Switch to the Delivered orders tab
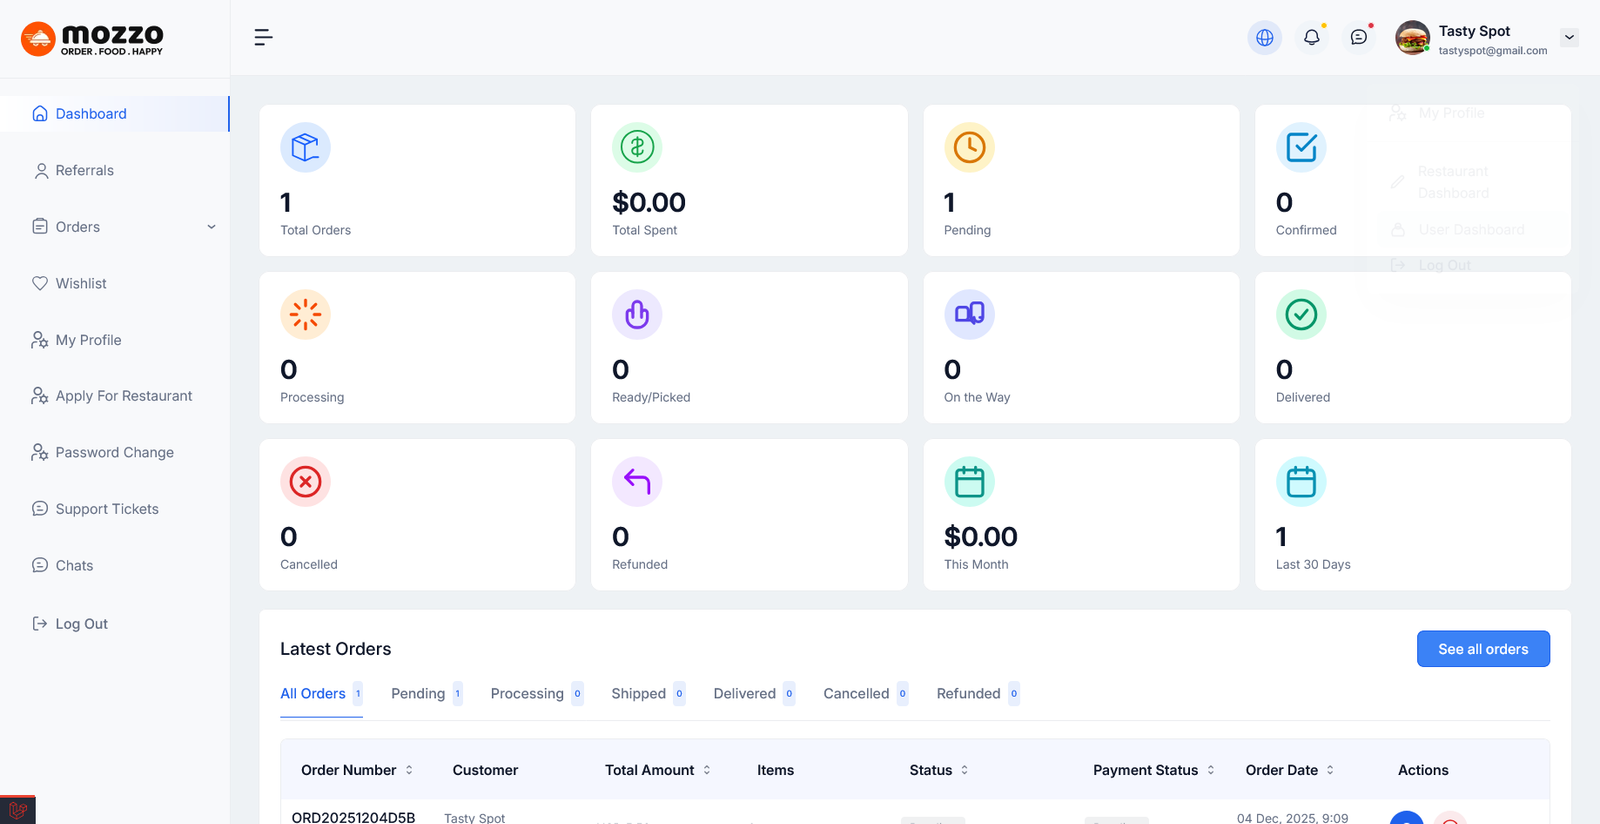The height and width of the screenshot is (824, 1600). (745, 694)
